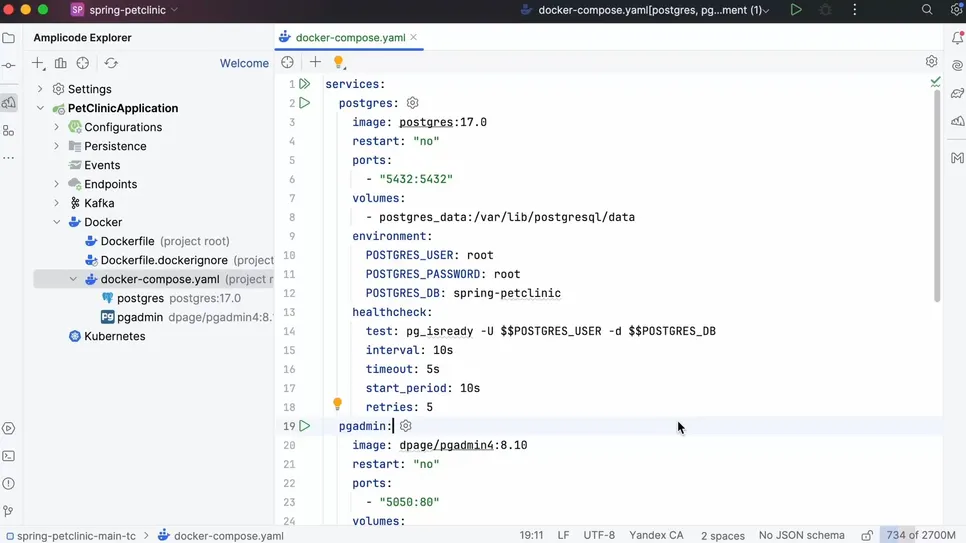Select Dockerfile.dockerignore tree item
The height and width of the screenshot is (543, 966).
(x=164, y=260)
